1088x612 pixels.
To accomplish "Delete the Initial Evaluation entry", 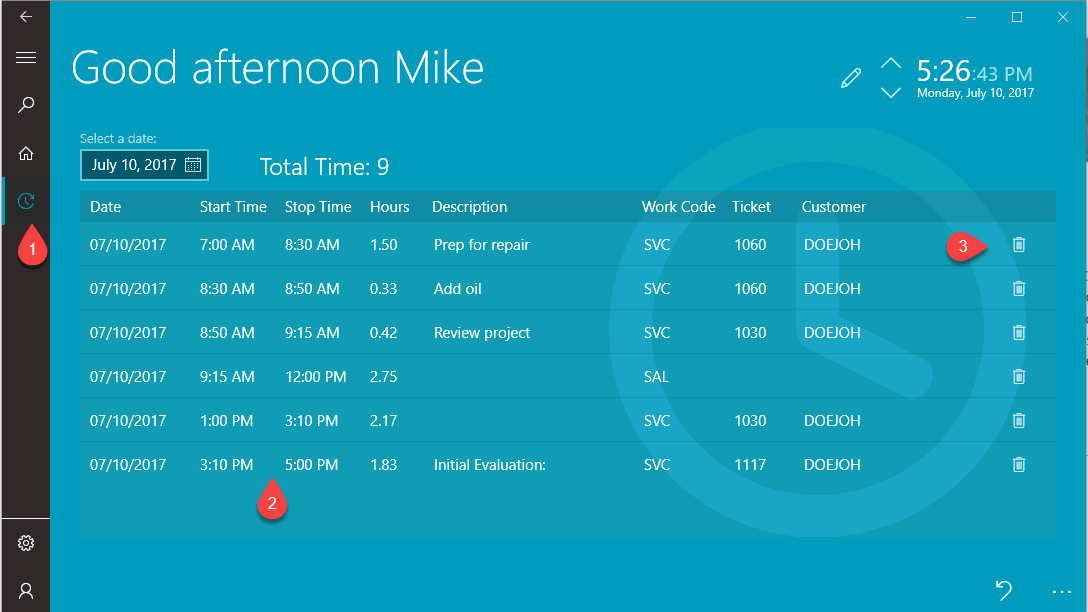I will (x=1019, y=465).
